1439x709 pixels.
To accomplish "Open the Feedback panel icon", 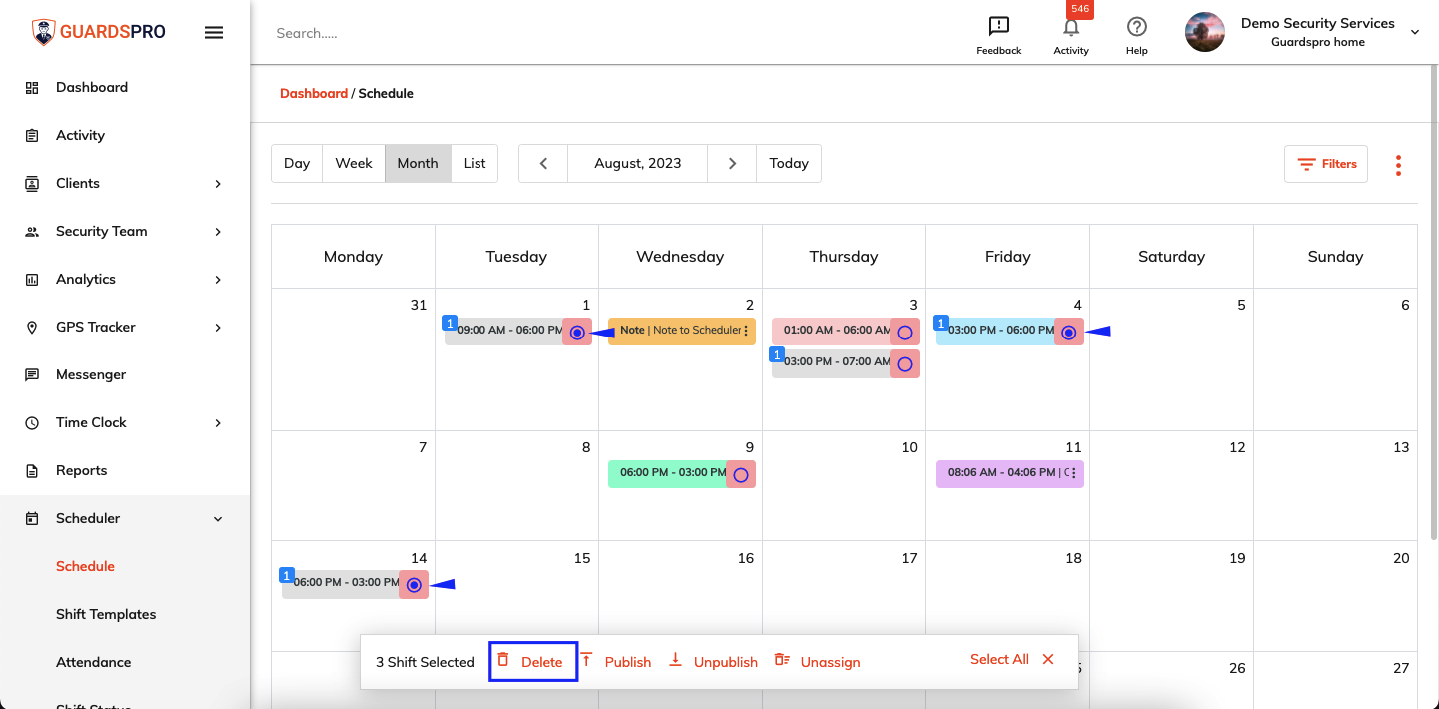I will point(998,25).
